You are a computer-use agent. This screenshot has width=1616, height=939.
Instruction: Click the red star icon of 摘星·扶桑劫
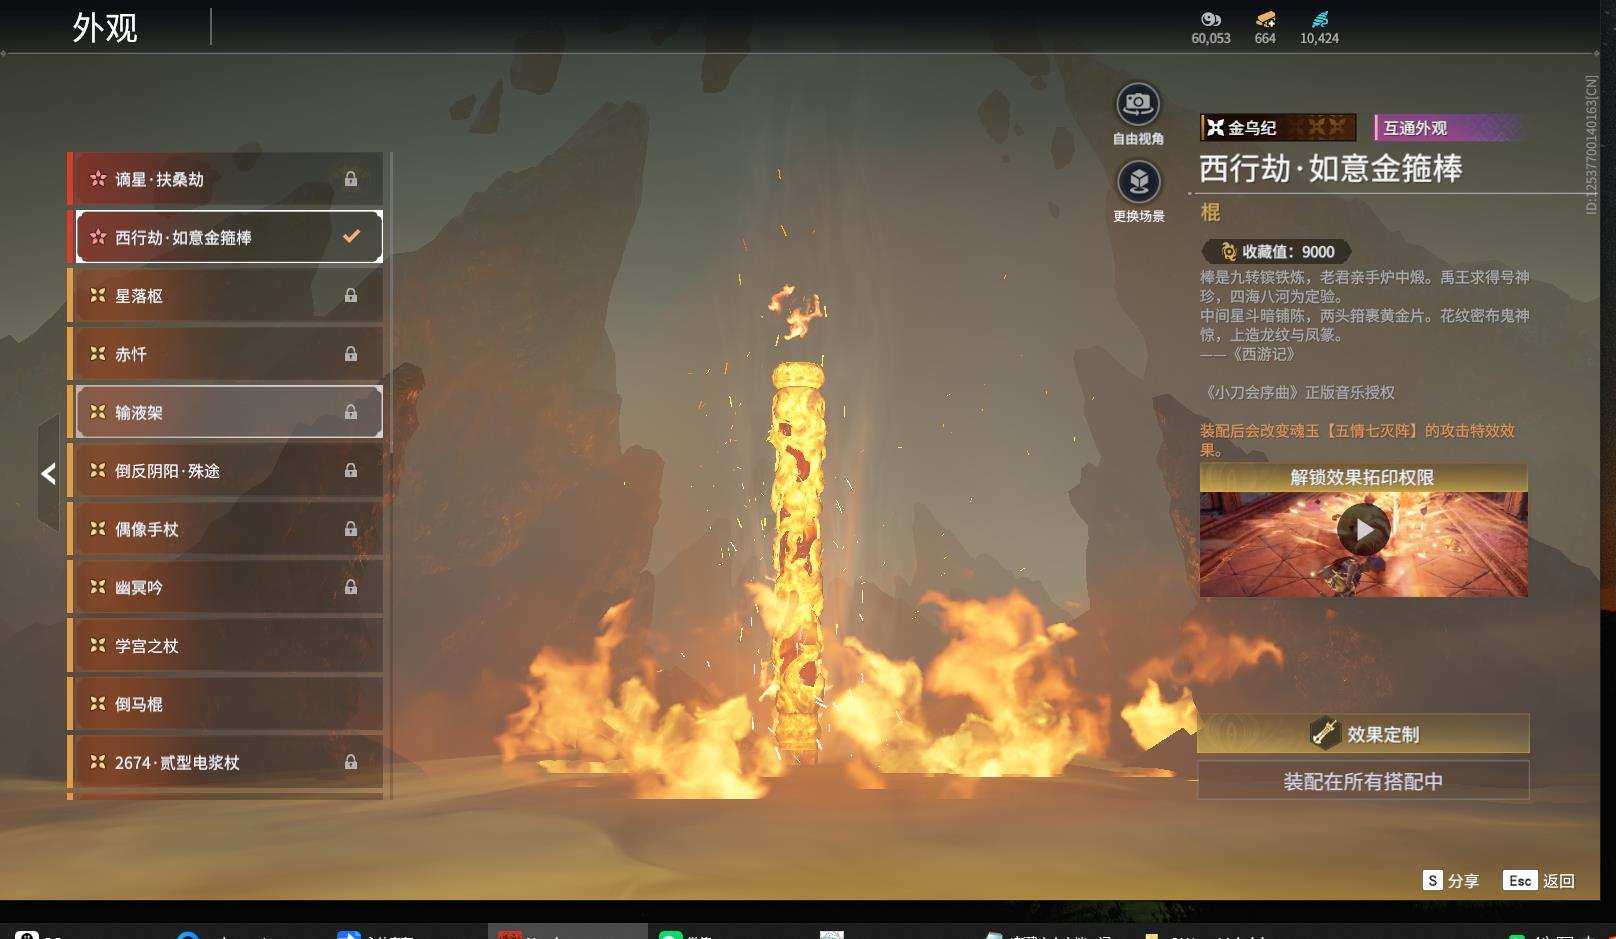(x=98, y=179)
